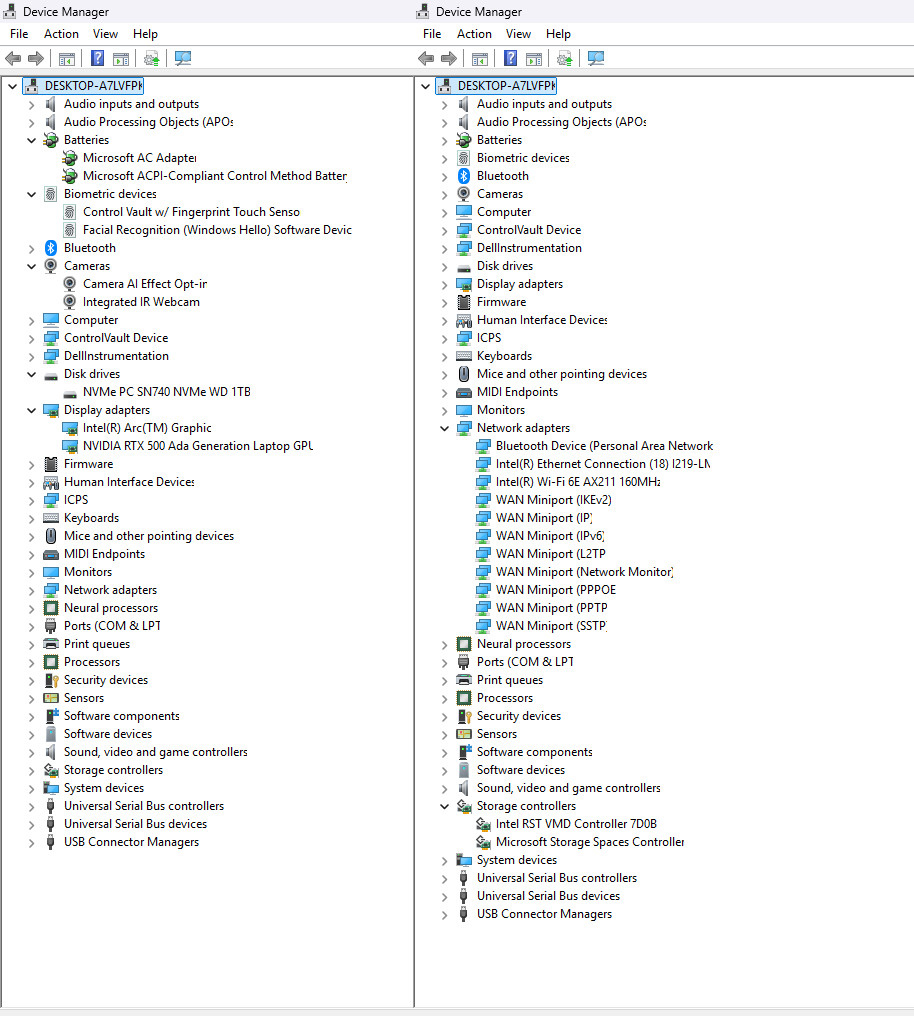Open Action menu in left window

point(62,34)
